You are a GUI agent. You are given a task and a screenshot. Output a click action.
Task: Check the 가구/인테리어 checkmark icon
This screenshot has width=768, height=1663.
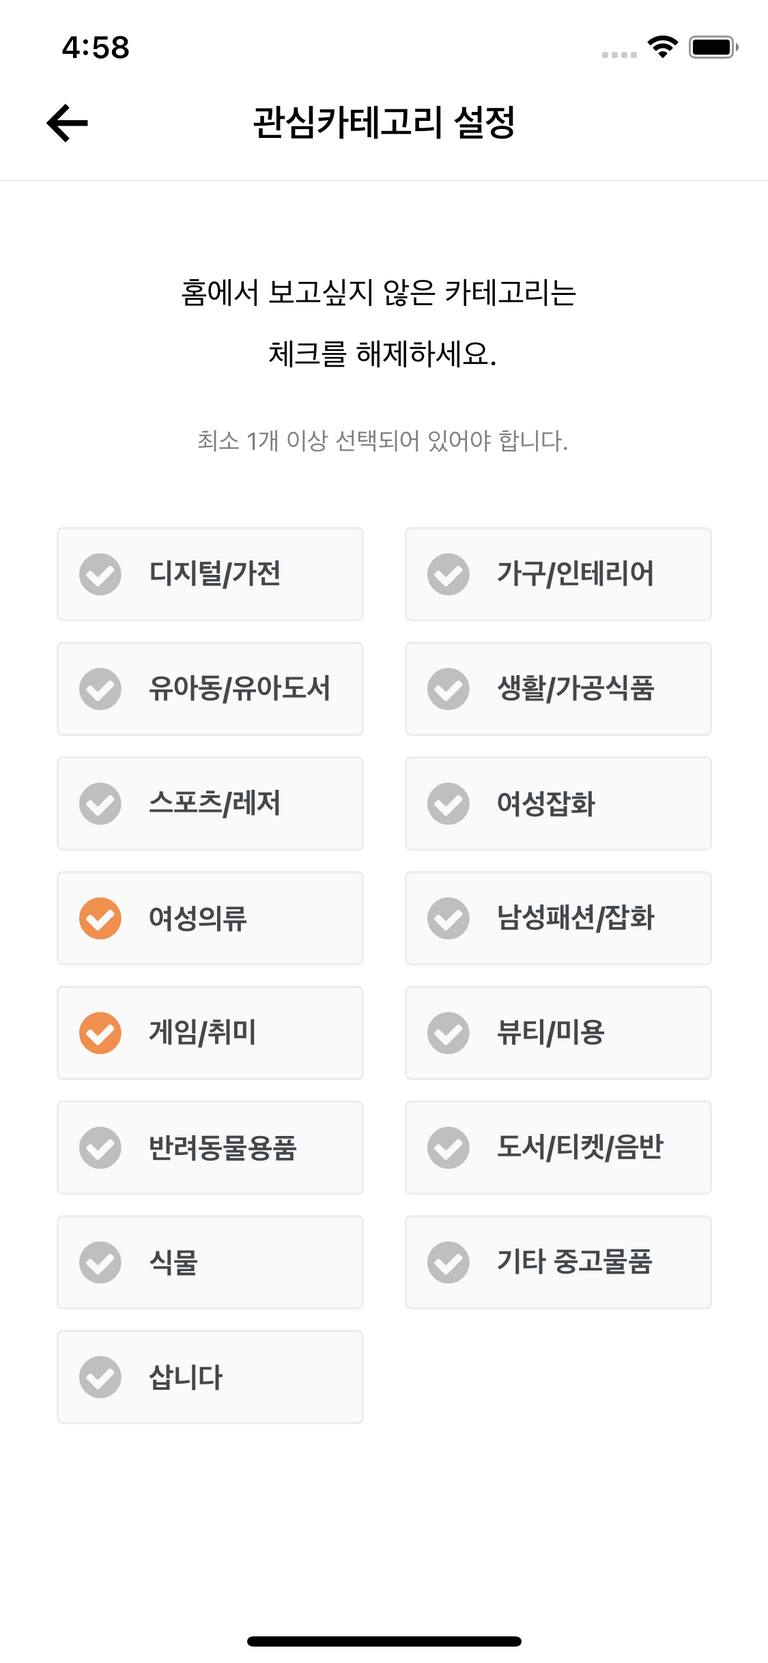click(448, 574)
